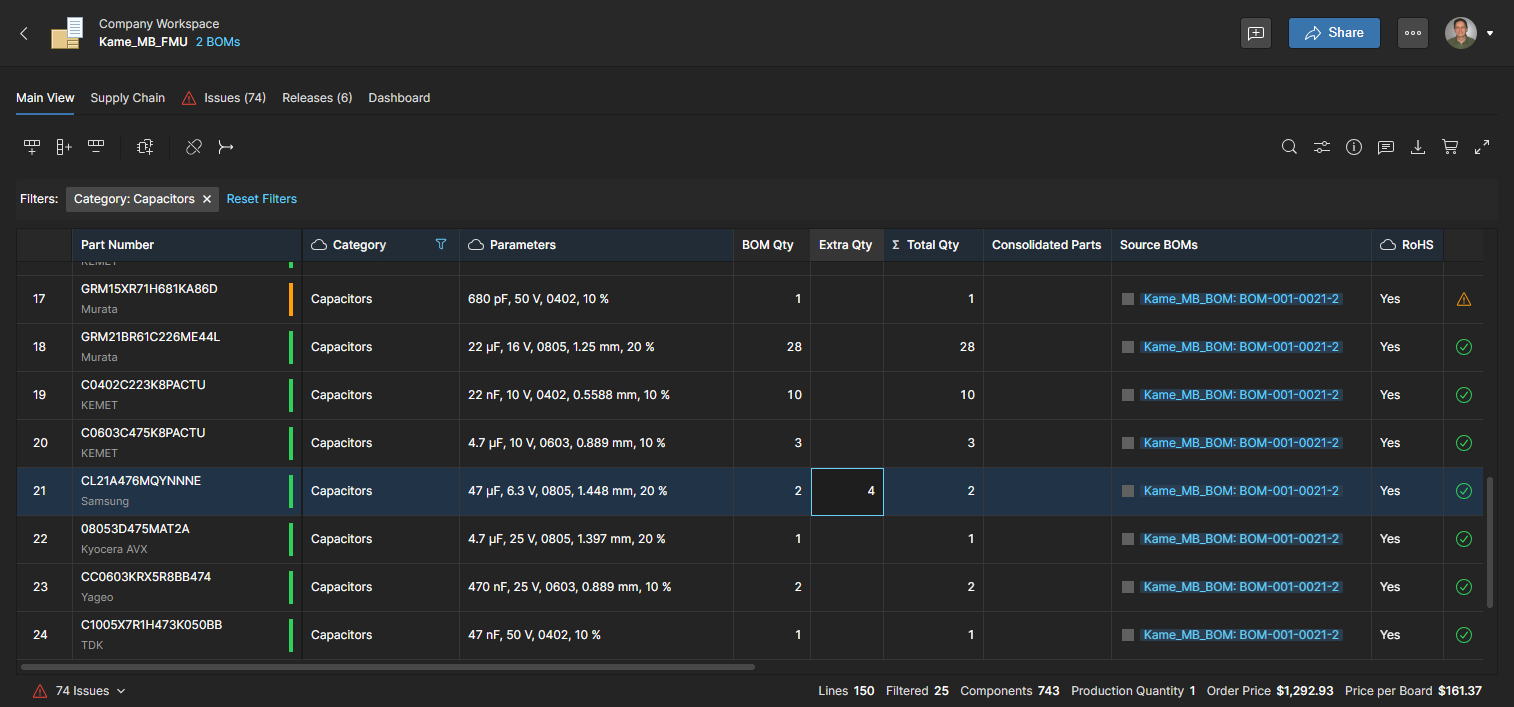Image resolution: width=1514 pixels, height=707 pixels.
Task: Expand the 74 Issues dropdown in footer
Action: pos(121,691)
